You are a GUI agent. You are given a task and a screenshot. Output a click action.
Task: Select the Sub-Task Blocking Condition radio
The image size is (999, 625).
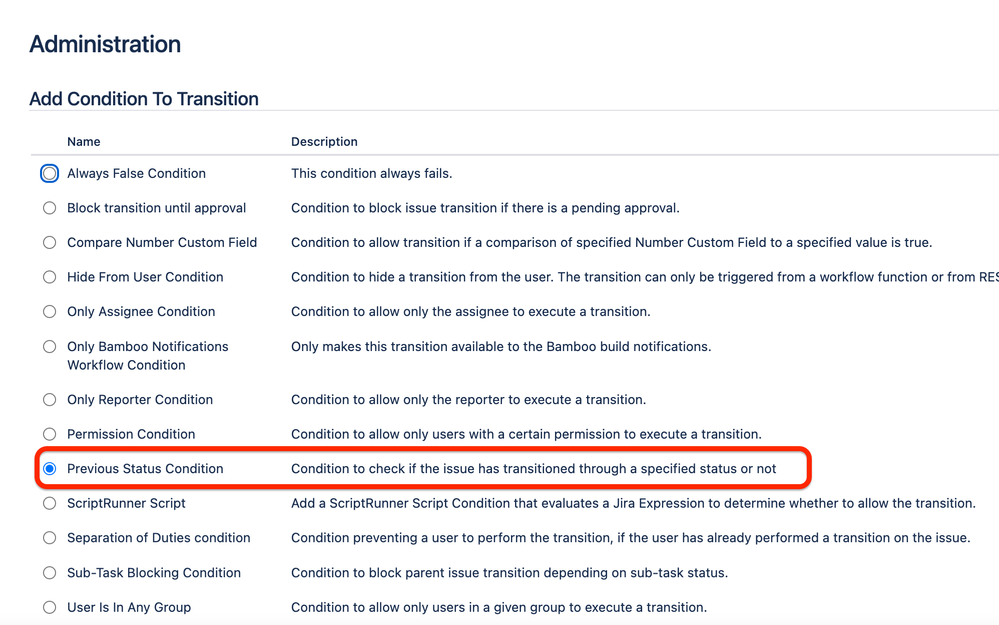49,573
